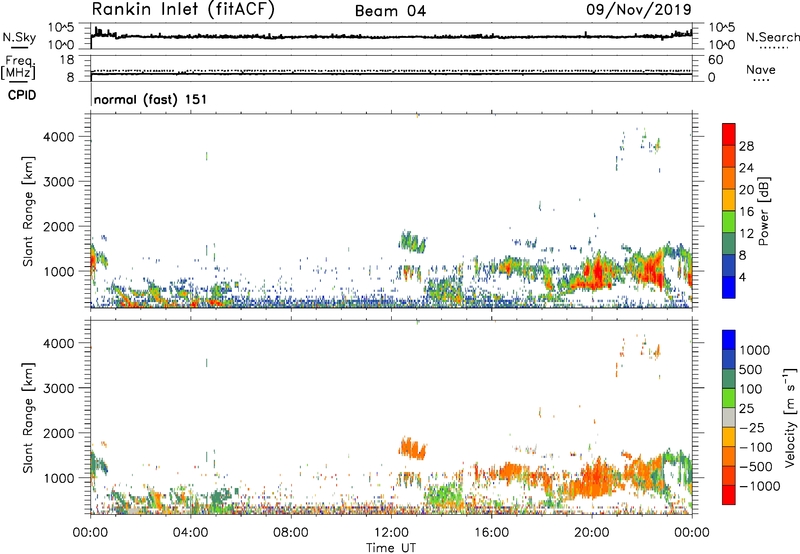Click the green echo patch near 12:30 in power panel

412,241
